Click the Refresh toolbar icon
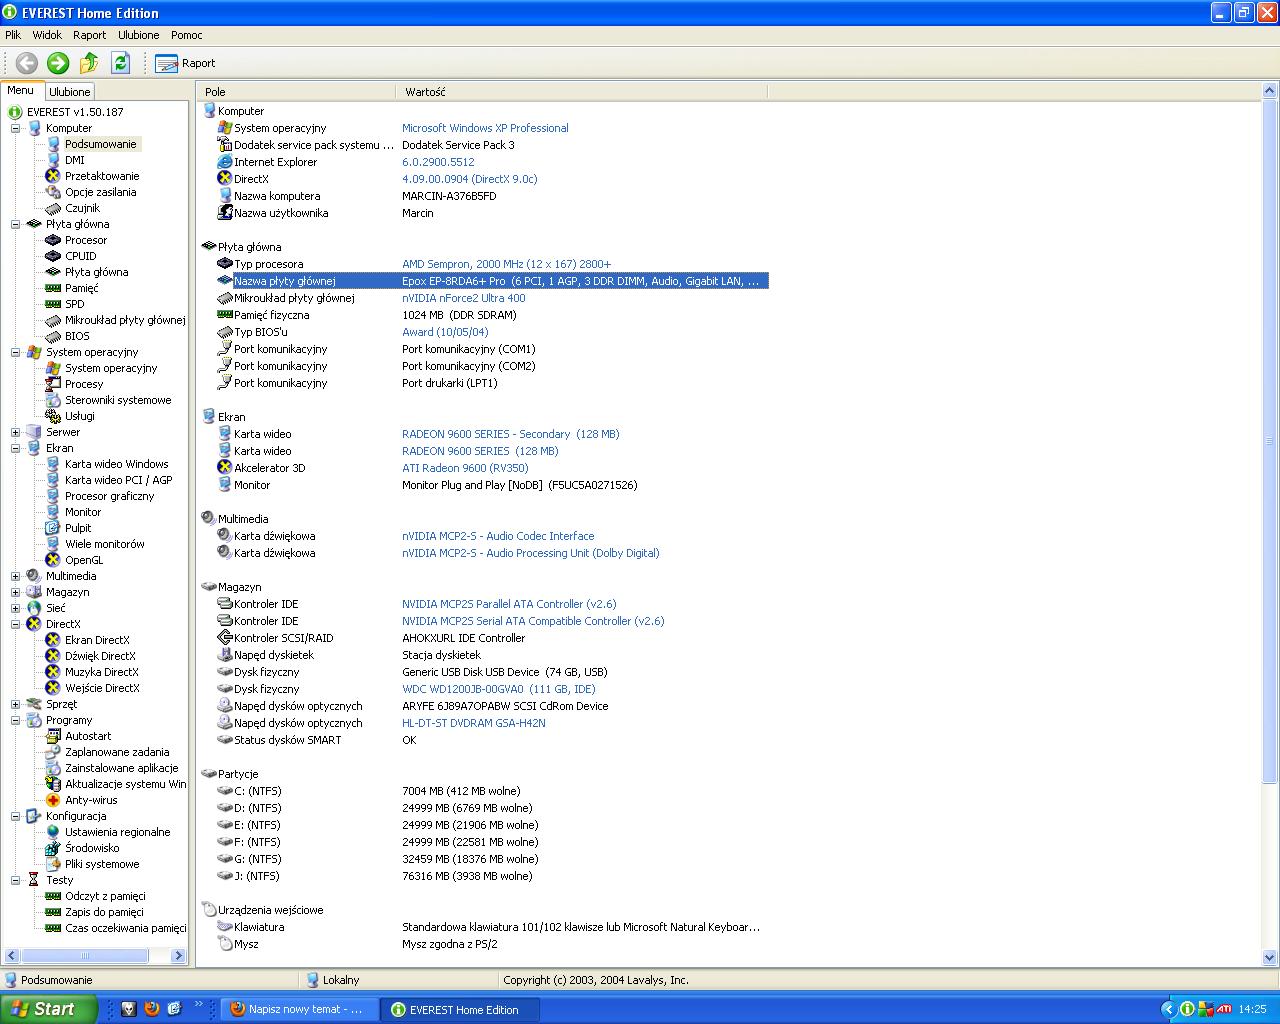 tap(120, 63)
